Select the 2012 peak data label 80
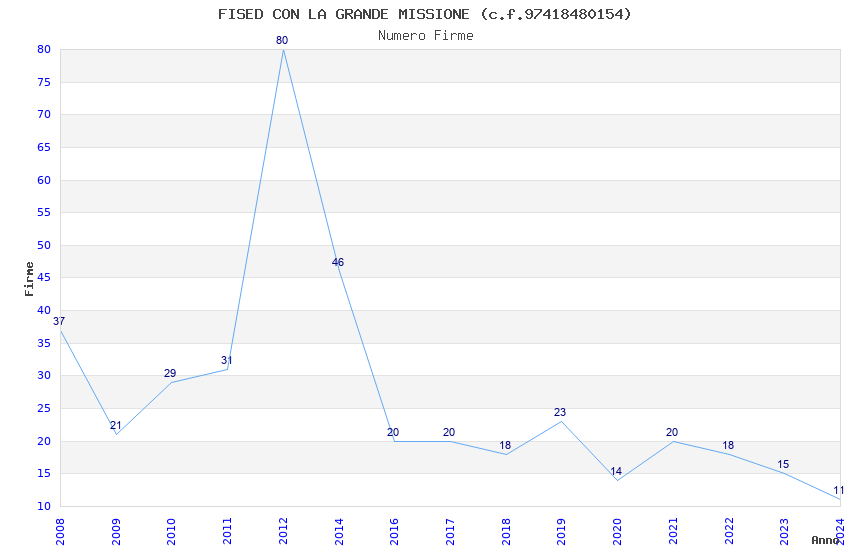 coord(282,40)
